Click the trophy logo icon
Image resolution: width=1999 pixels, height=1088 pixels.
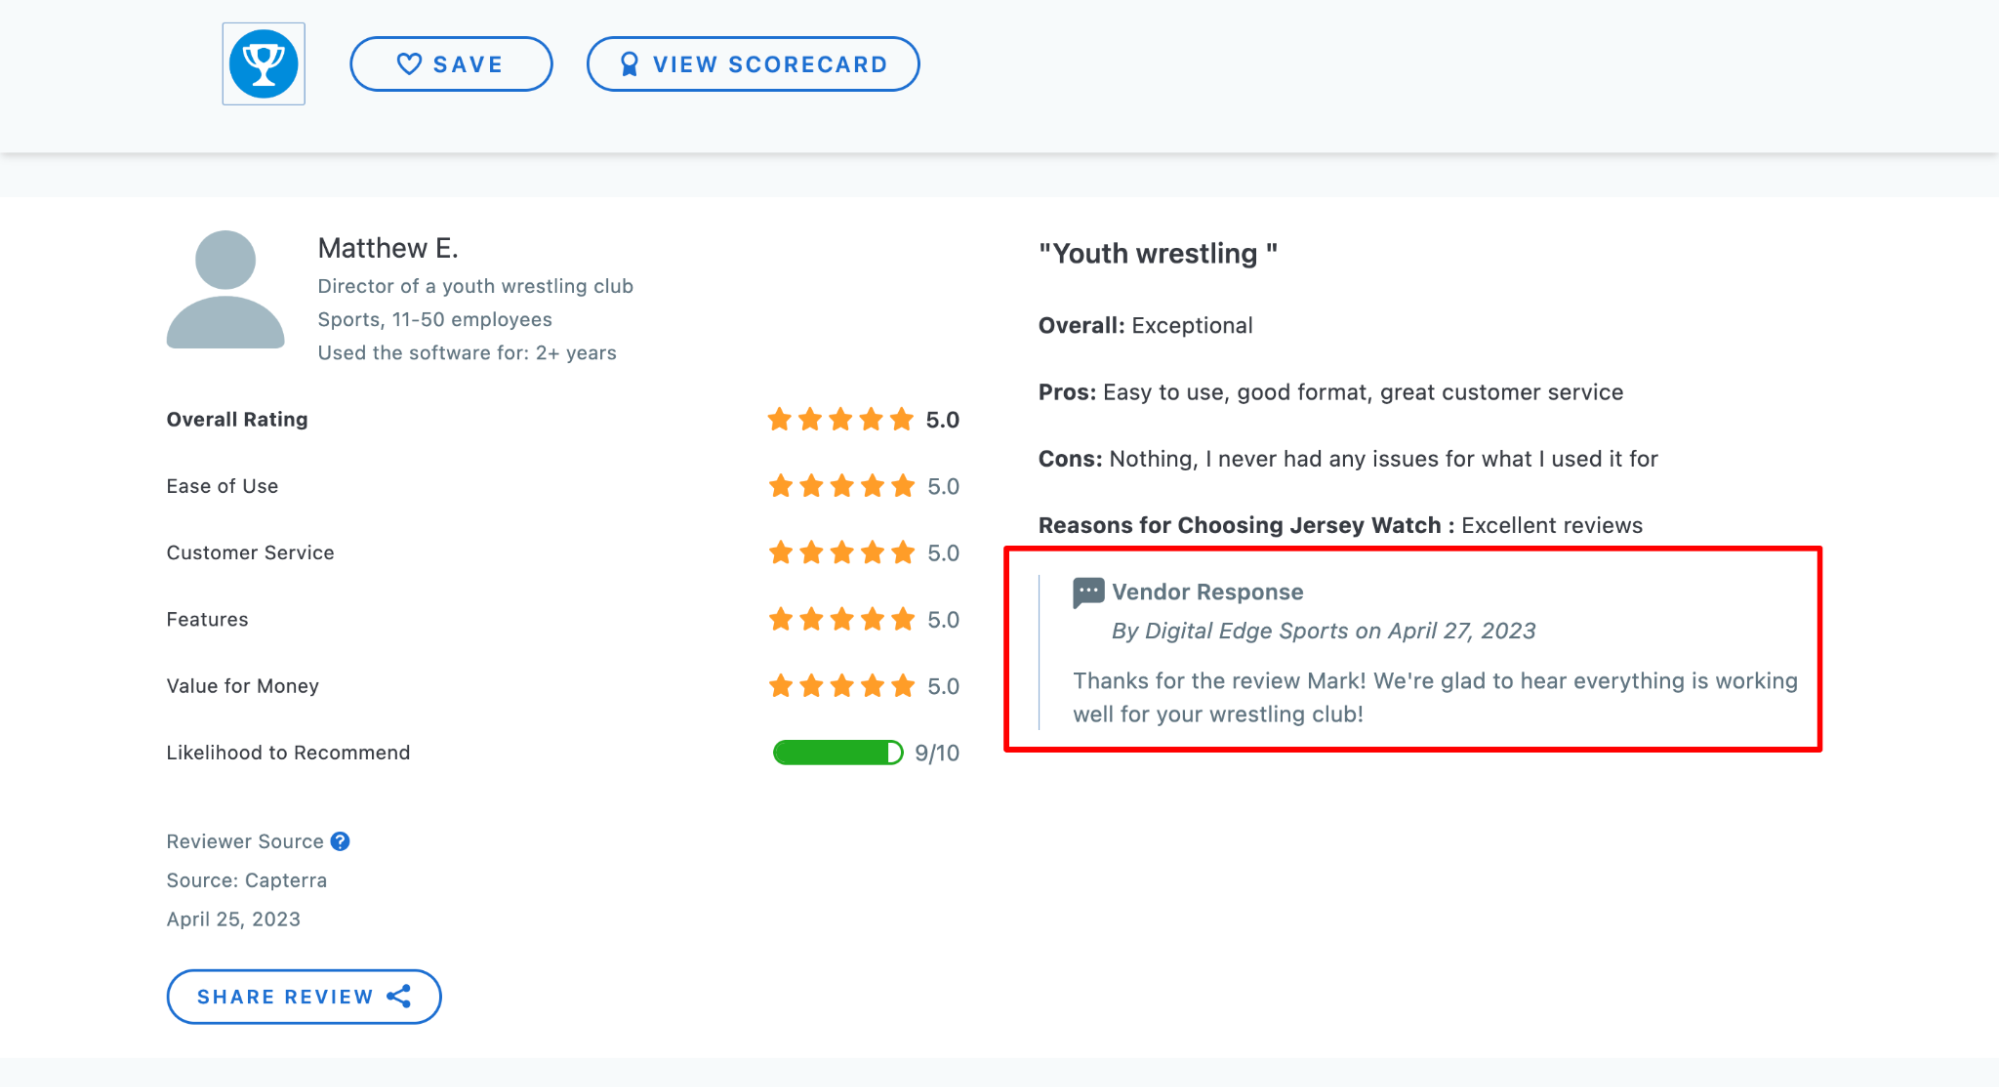click(x=264, y=64)
